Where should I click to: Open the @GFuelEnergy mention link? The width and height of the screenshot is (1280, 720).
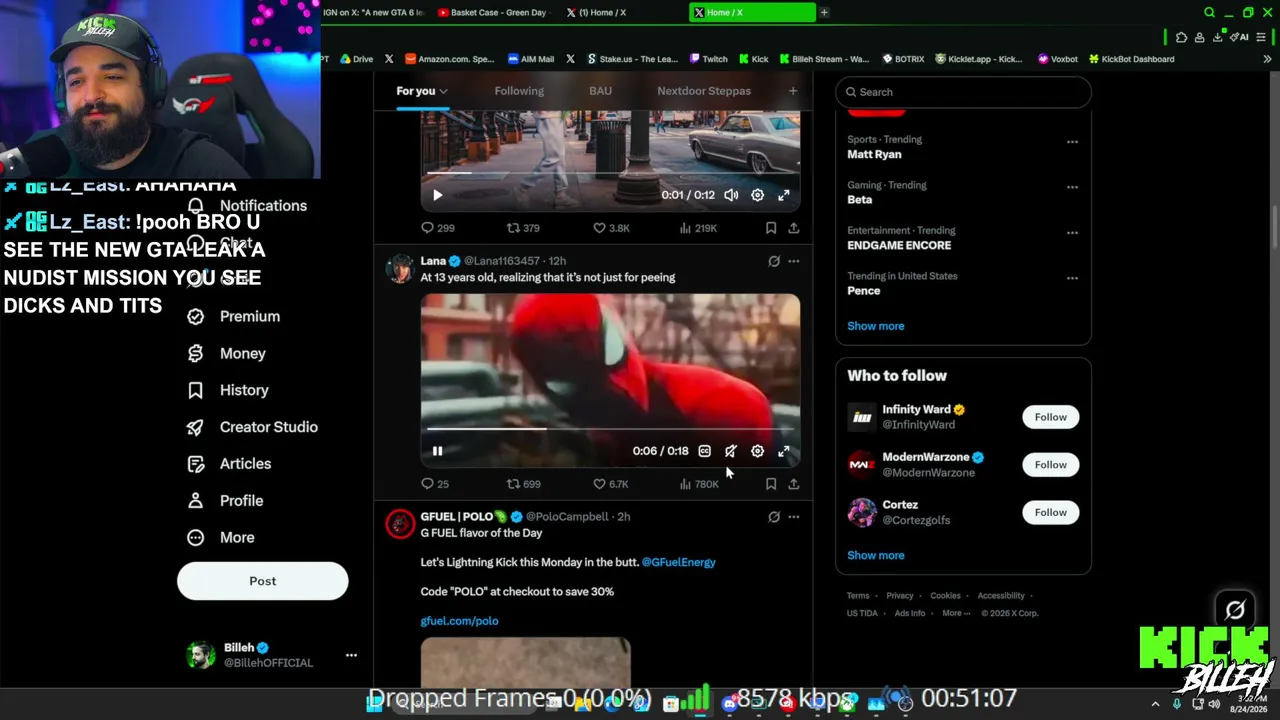(679, 562)
